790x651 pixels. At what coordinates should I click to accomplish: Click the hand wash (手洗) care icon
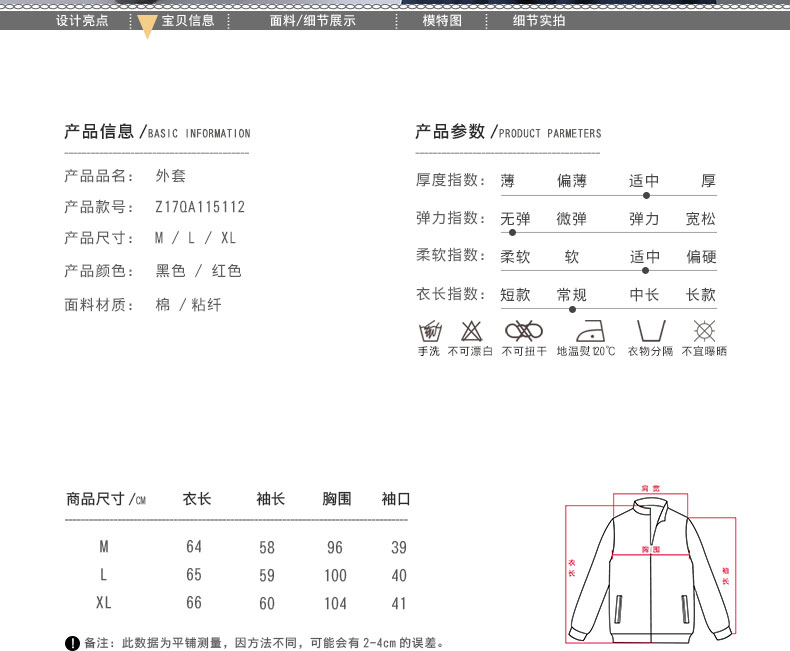(x=430, y=331)
